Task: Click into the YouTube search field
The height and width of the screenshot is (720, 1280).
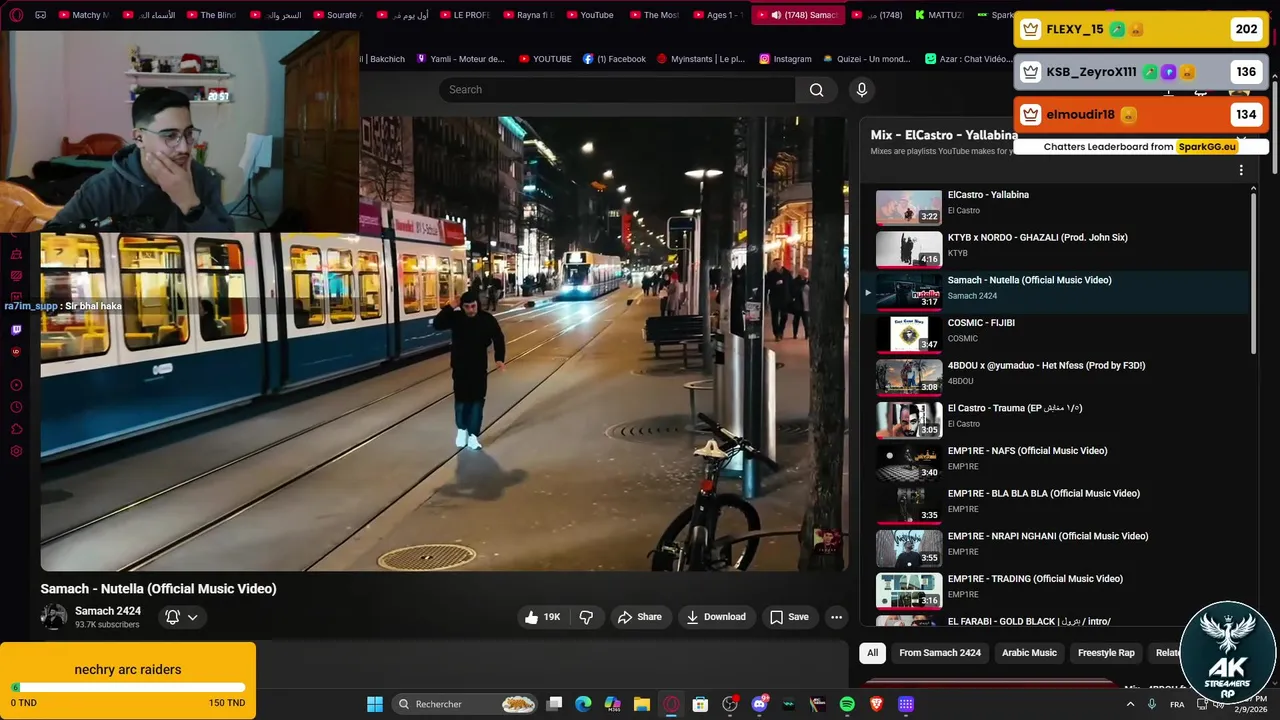Action: (x=617, y=90)
